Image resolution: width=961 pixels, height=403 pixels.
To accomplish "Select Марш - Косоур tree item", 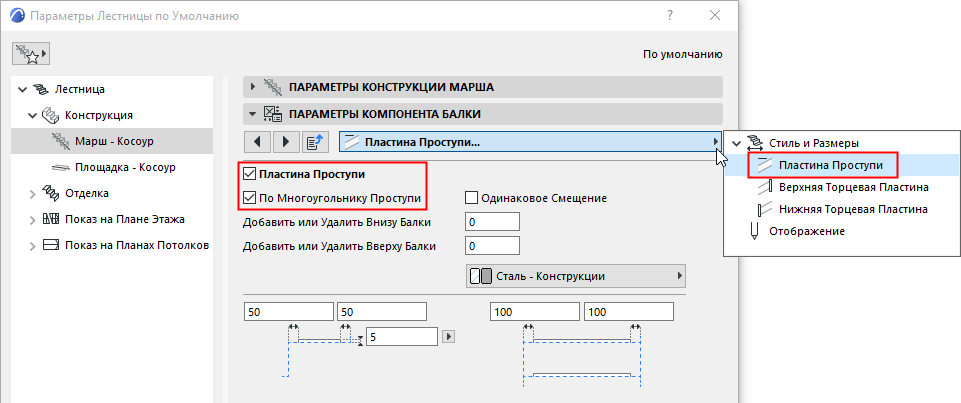I will coord(114,141).
